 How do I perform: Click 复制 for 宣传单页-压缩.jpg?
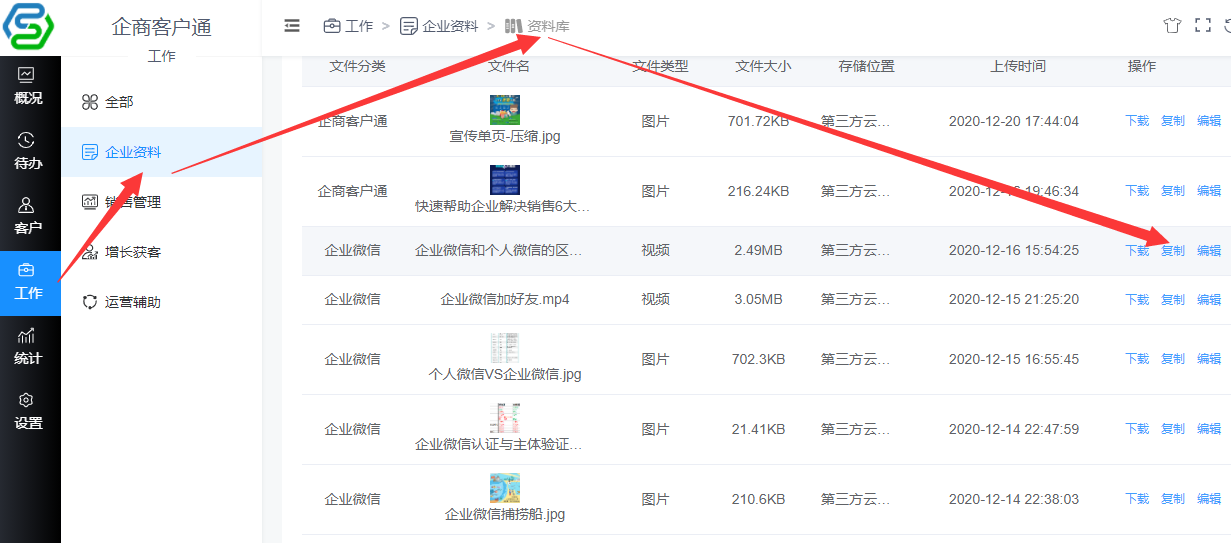(1173, 121)
